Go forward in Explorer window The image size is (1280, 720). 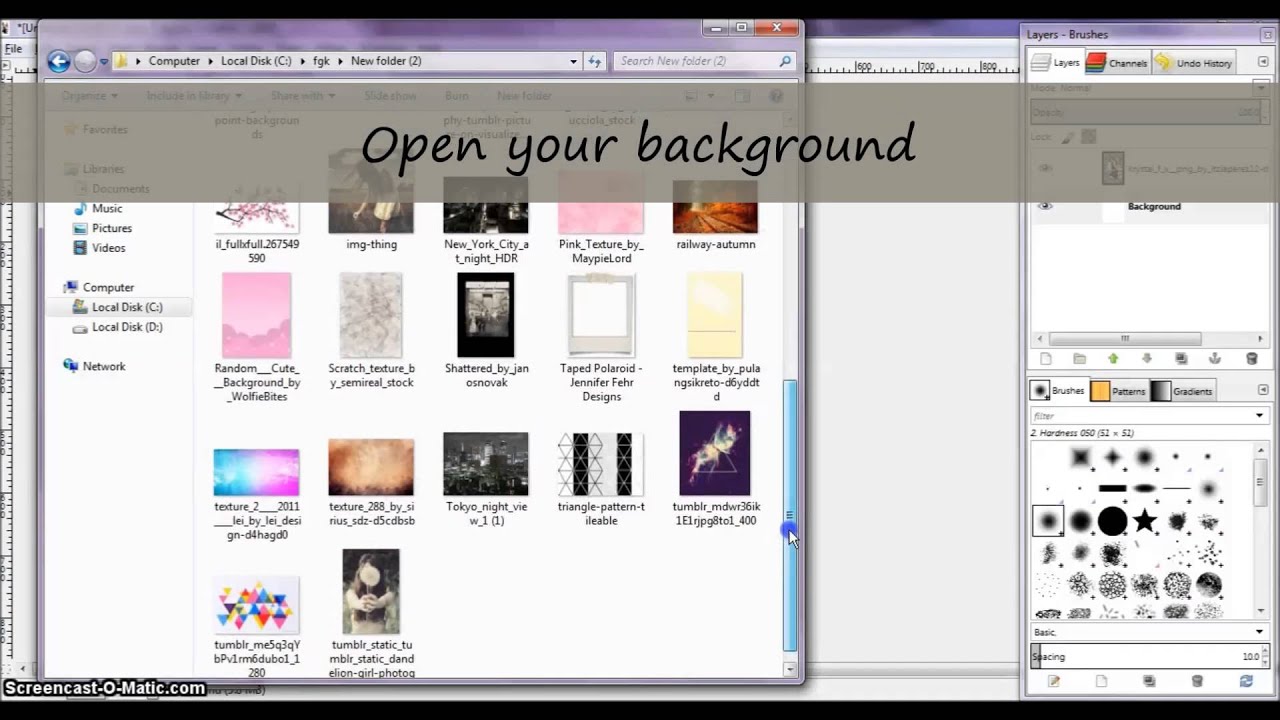coord(85,61)
